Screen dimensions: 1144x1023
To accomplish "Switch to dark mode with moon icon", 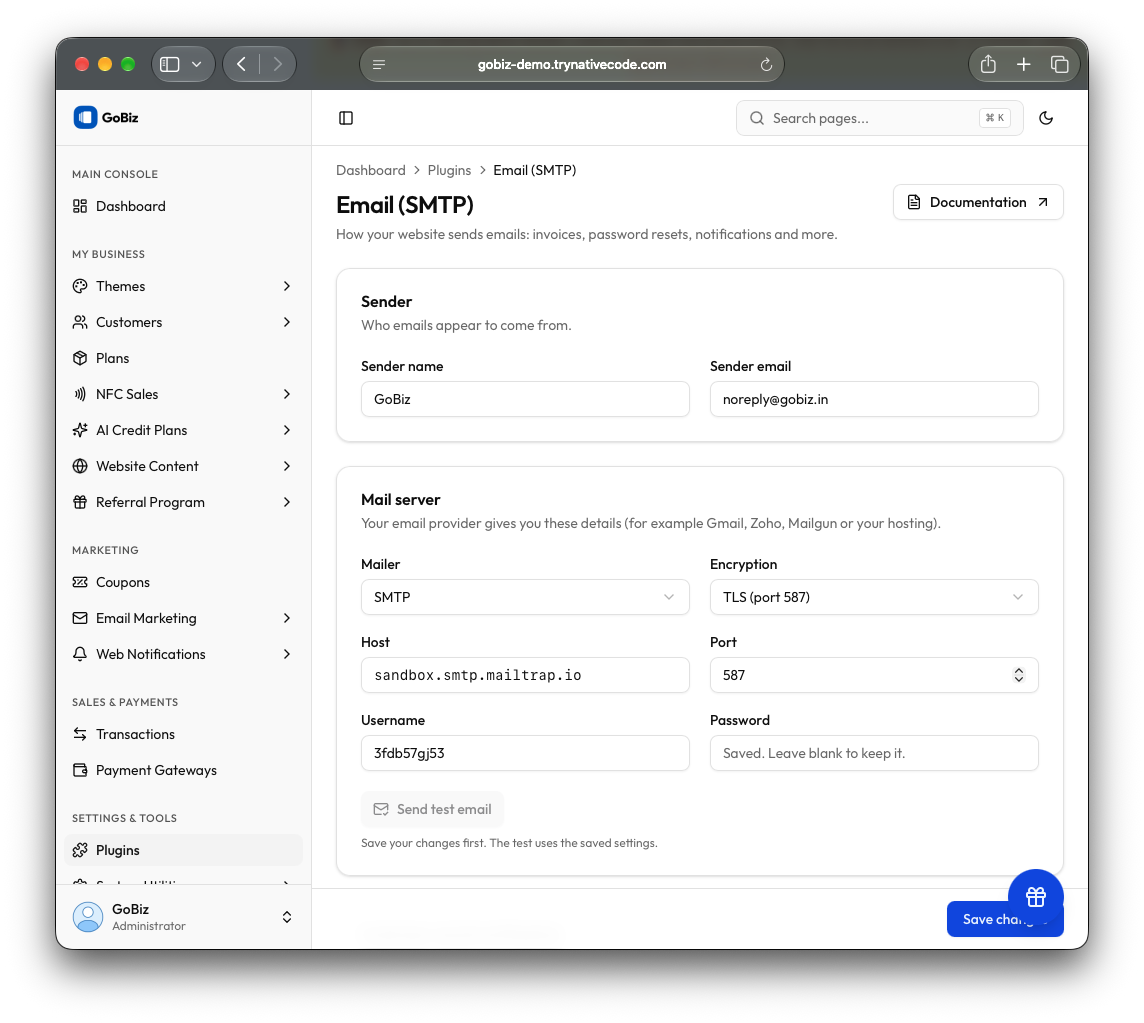I will point(1046,118).
